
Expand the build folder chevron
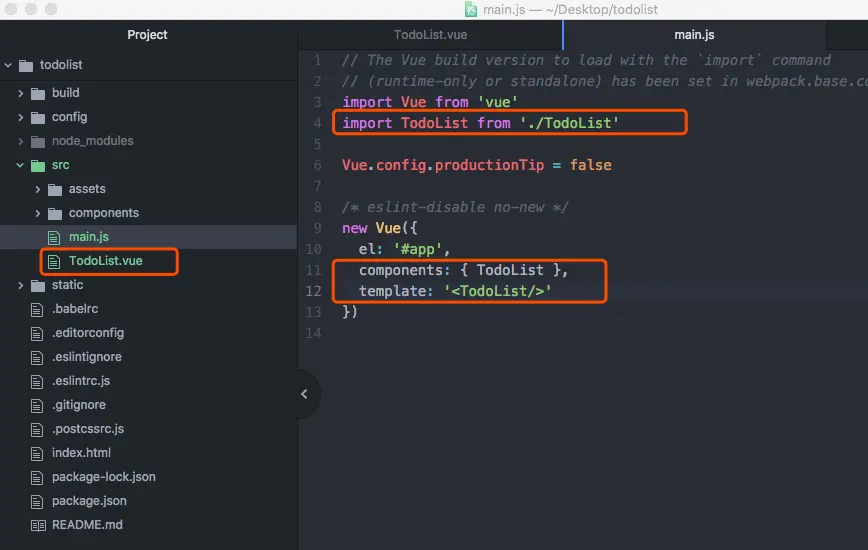[x=20, y=93]
